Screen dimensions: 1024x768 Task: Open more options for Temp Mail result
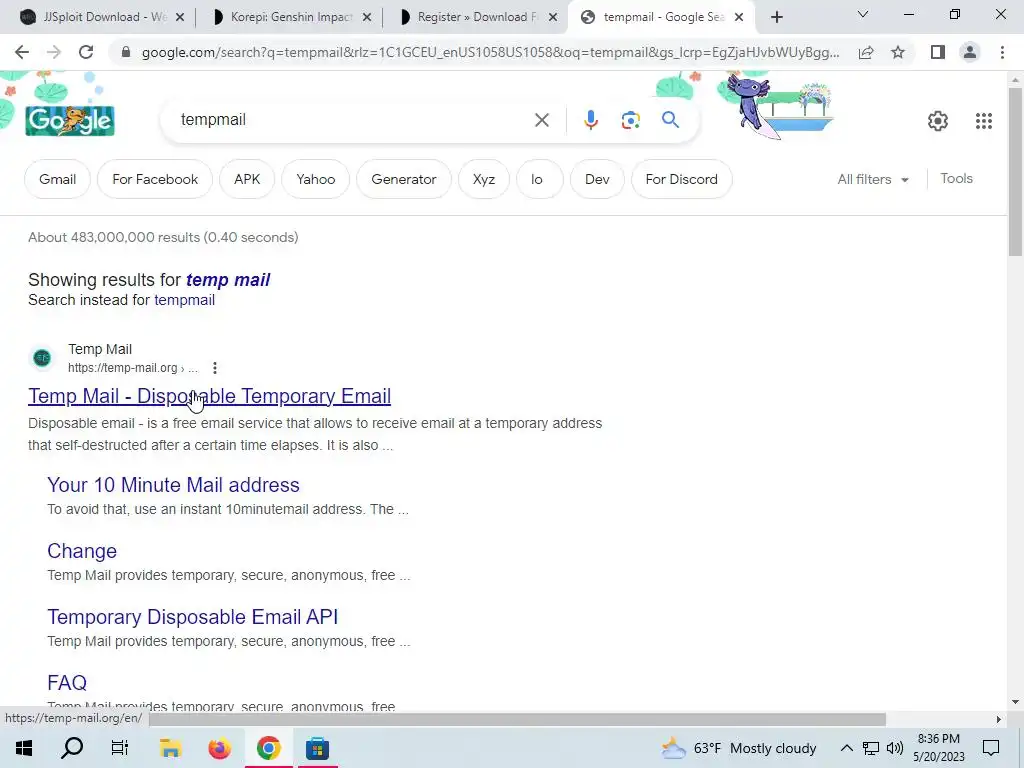[215, 368]
